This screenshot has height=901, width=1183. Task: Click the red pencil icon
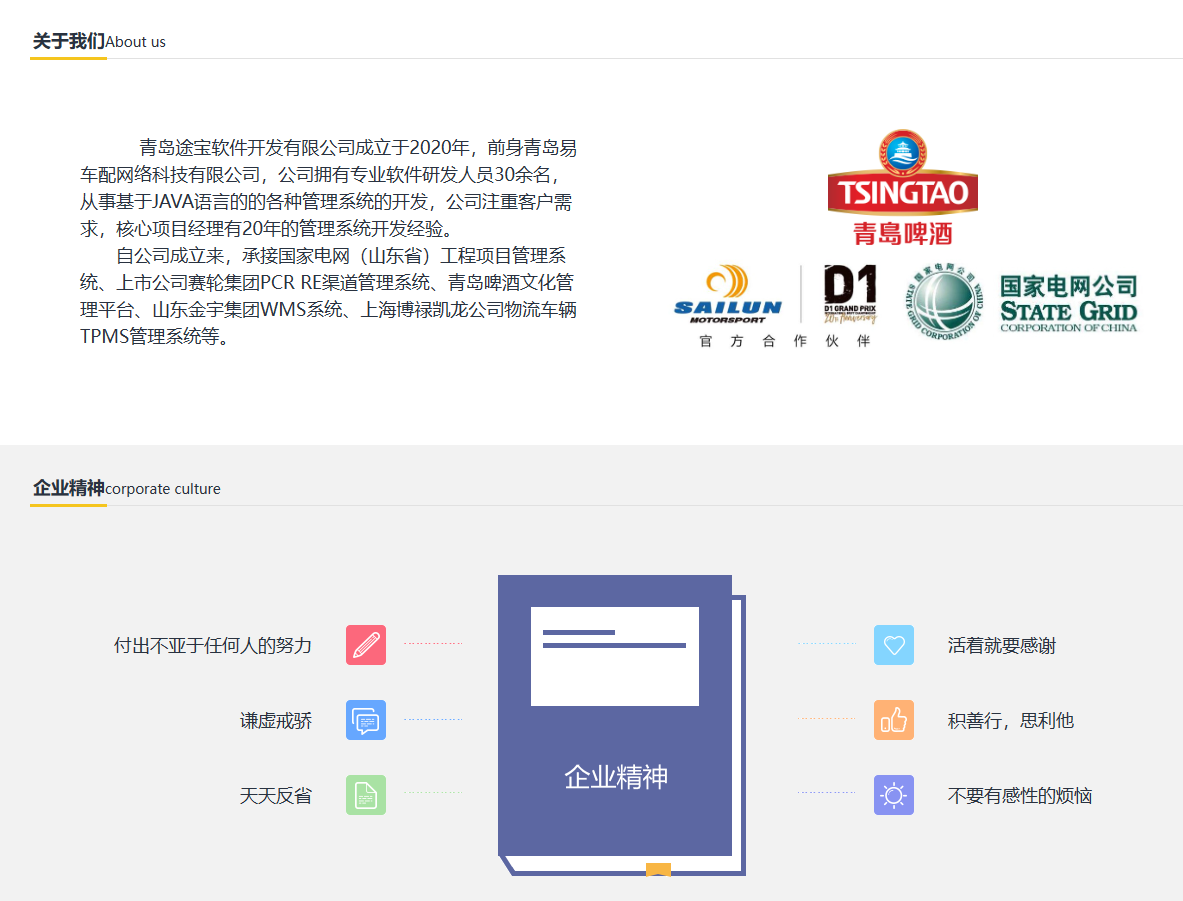366,645
